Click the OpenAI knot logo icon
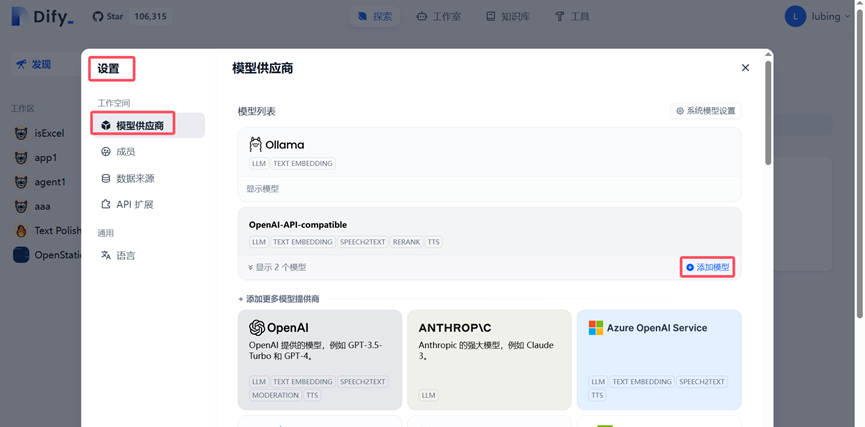 point(257,328)
